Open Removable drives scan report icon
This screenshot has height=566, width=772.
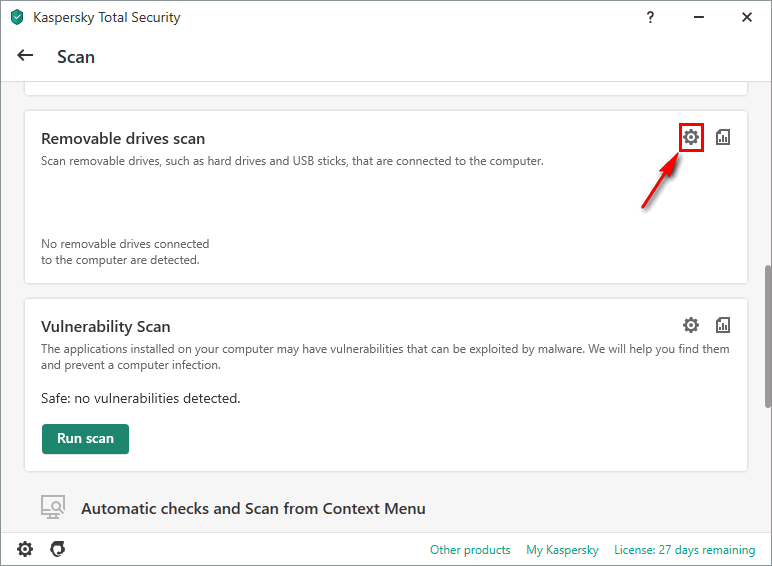[723, 137]
